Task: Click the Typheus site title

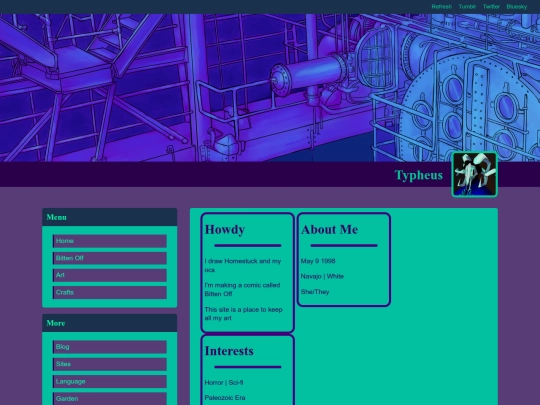Action: pos(418,175)
